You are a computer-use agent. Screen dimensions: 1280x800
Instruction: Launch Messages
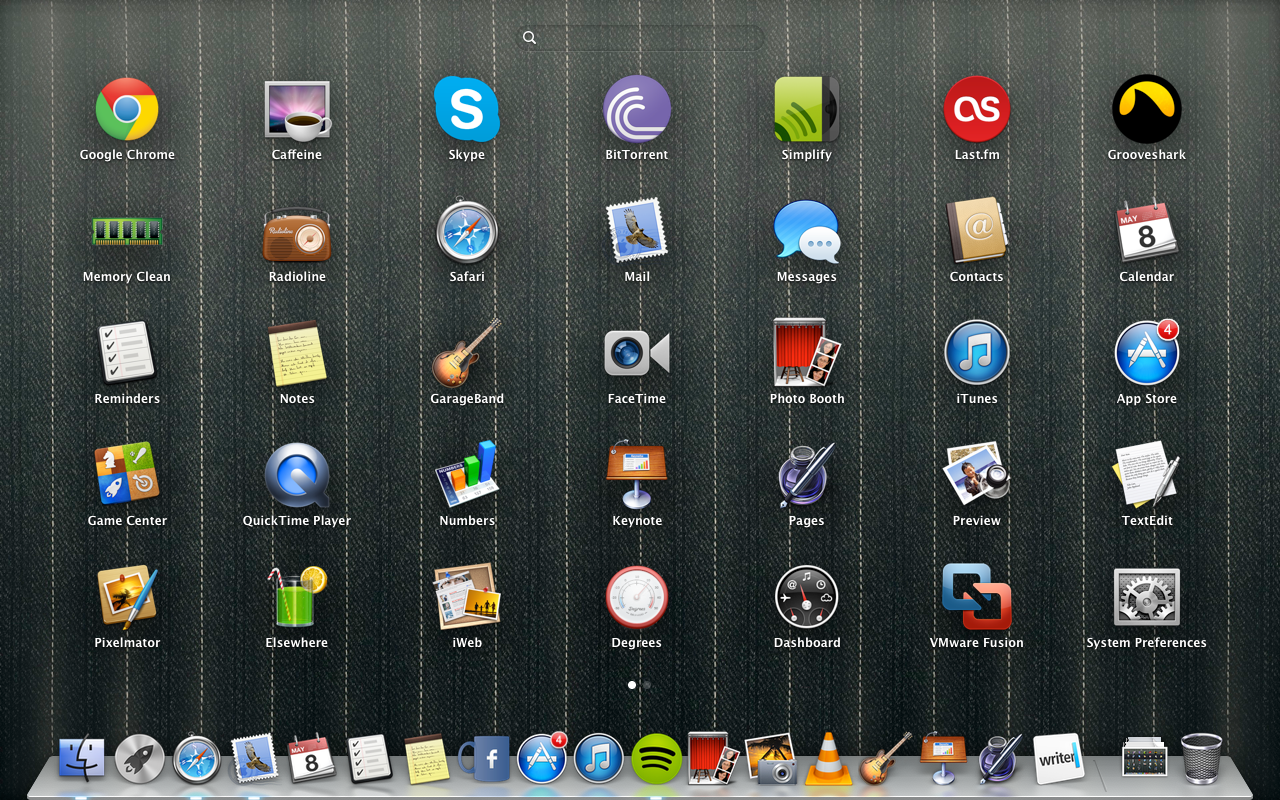pyautogui.click(x=807, y=231)
